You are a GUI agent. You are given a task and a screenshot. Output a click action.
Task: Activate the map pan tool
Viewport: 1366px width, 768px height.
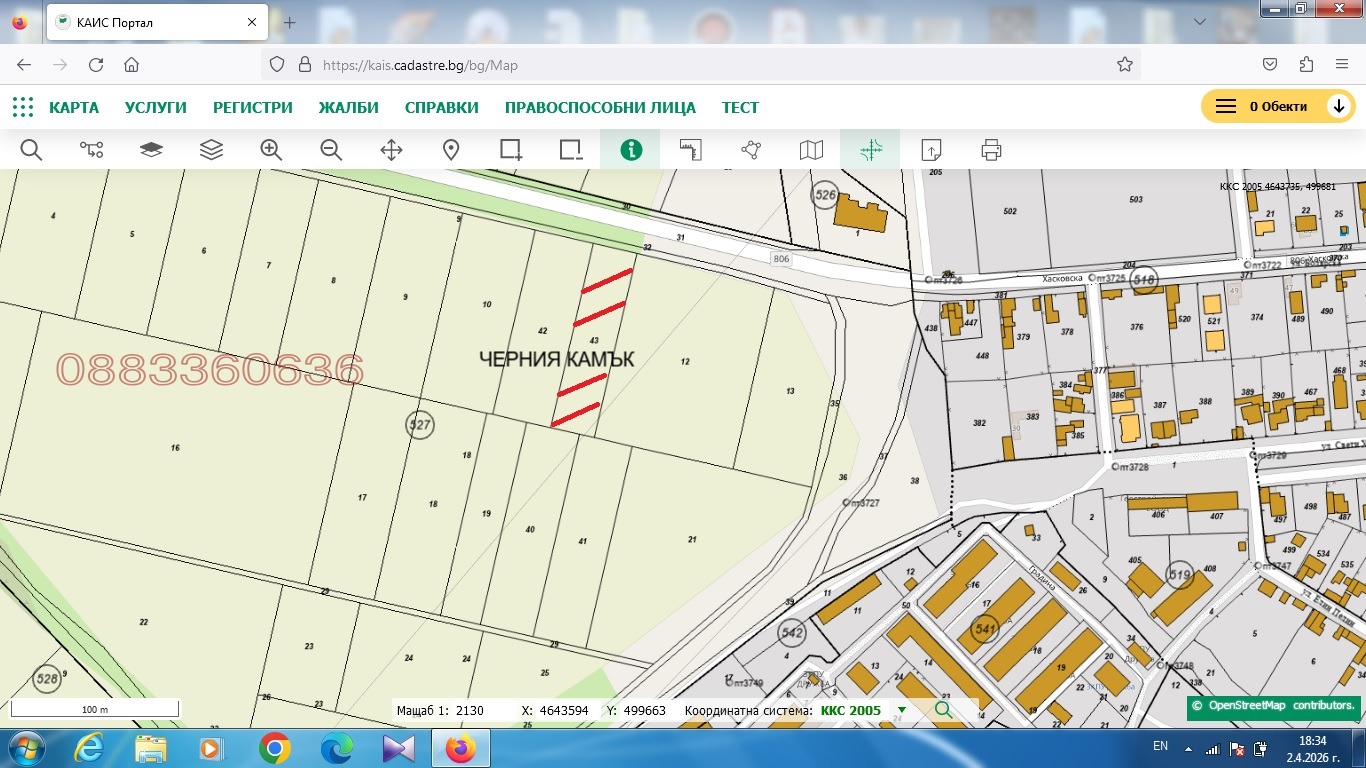(391, 150)
